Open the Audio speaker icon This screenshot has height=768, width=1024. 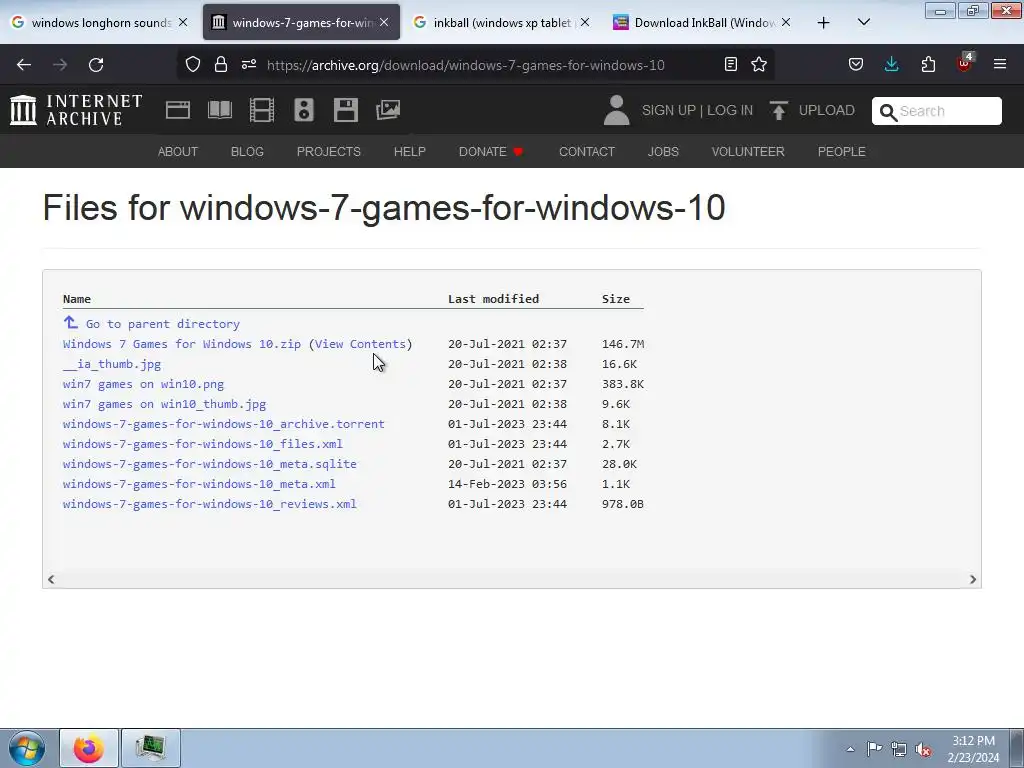(304, 110)
